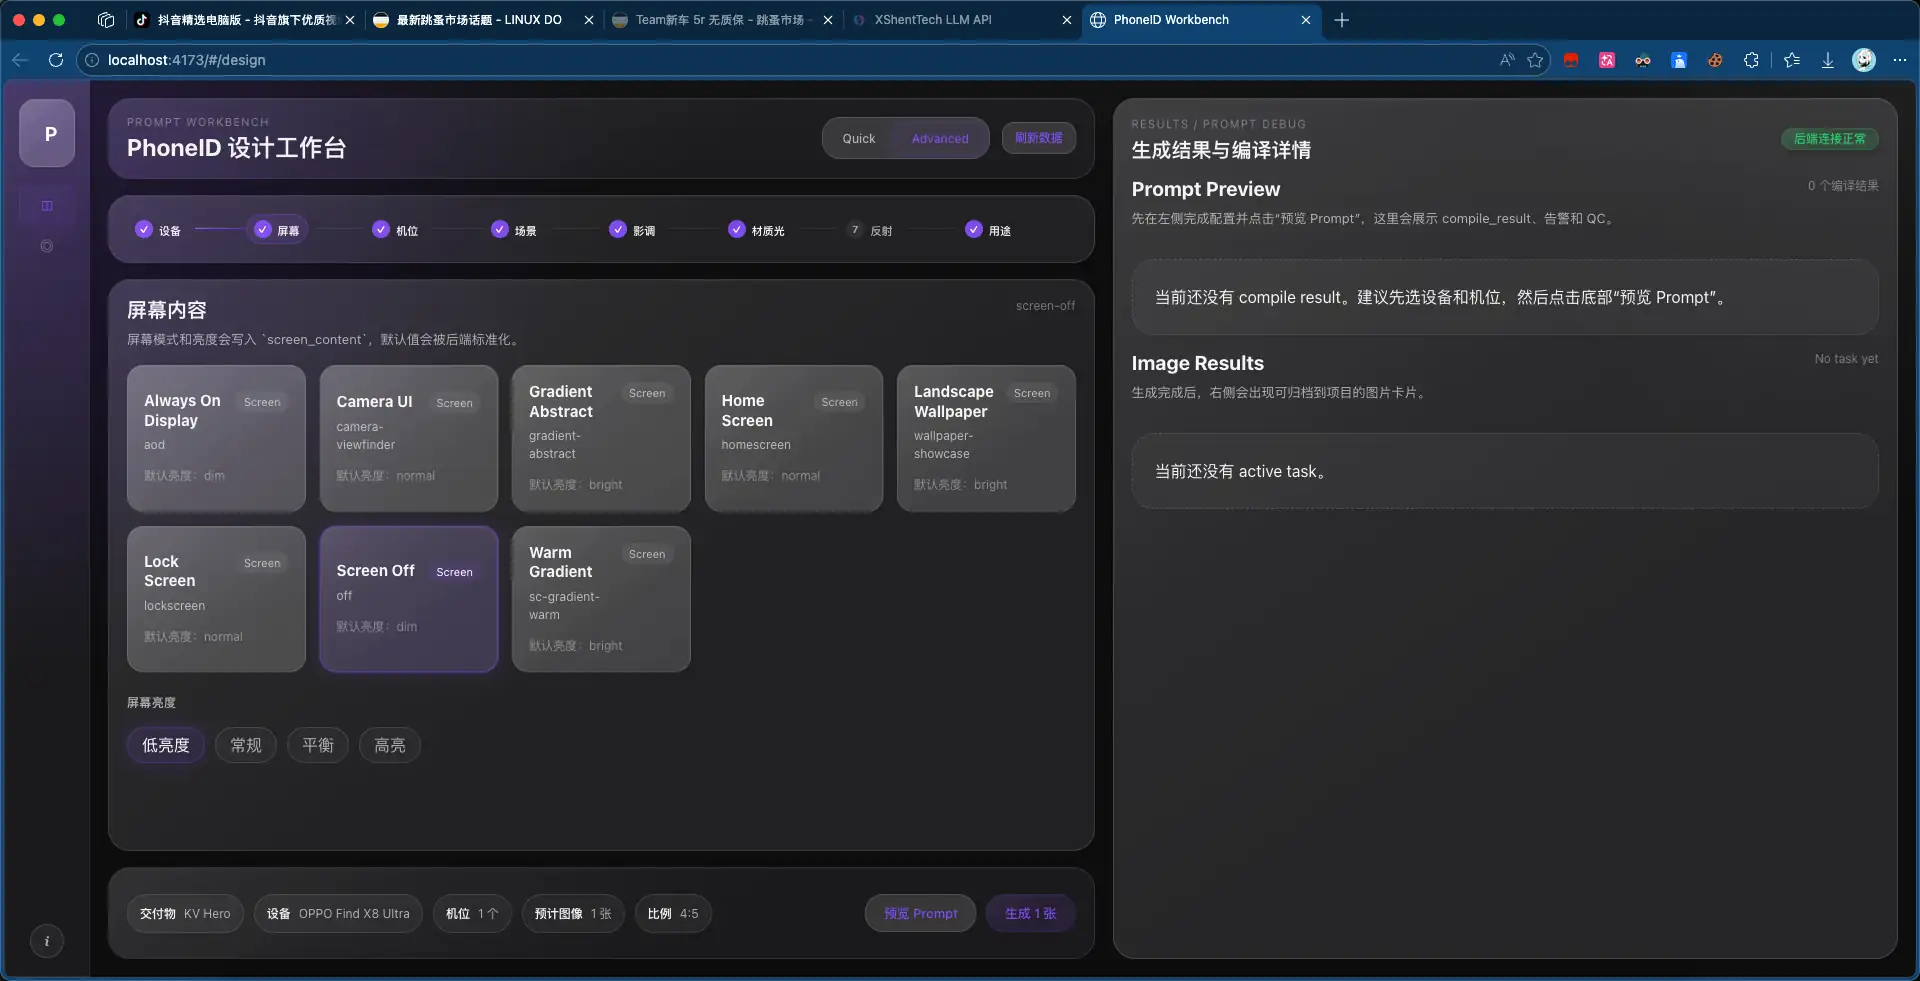The image size is (1920, 981).
Task: Click the orange clover extension icon
Action: pyautogui.click(x=1715, y=60)
